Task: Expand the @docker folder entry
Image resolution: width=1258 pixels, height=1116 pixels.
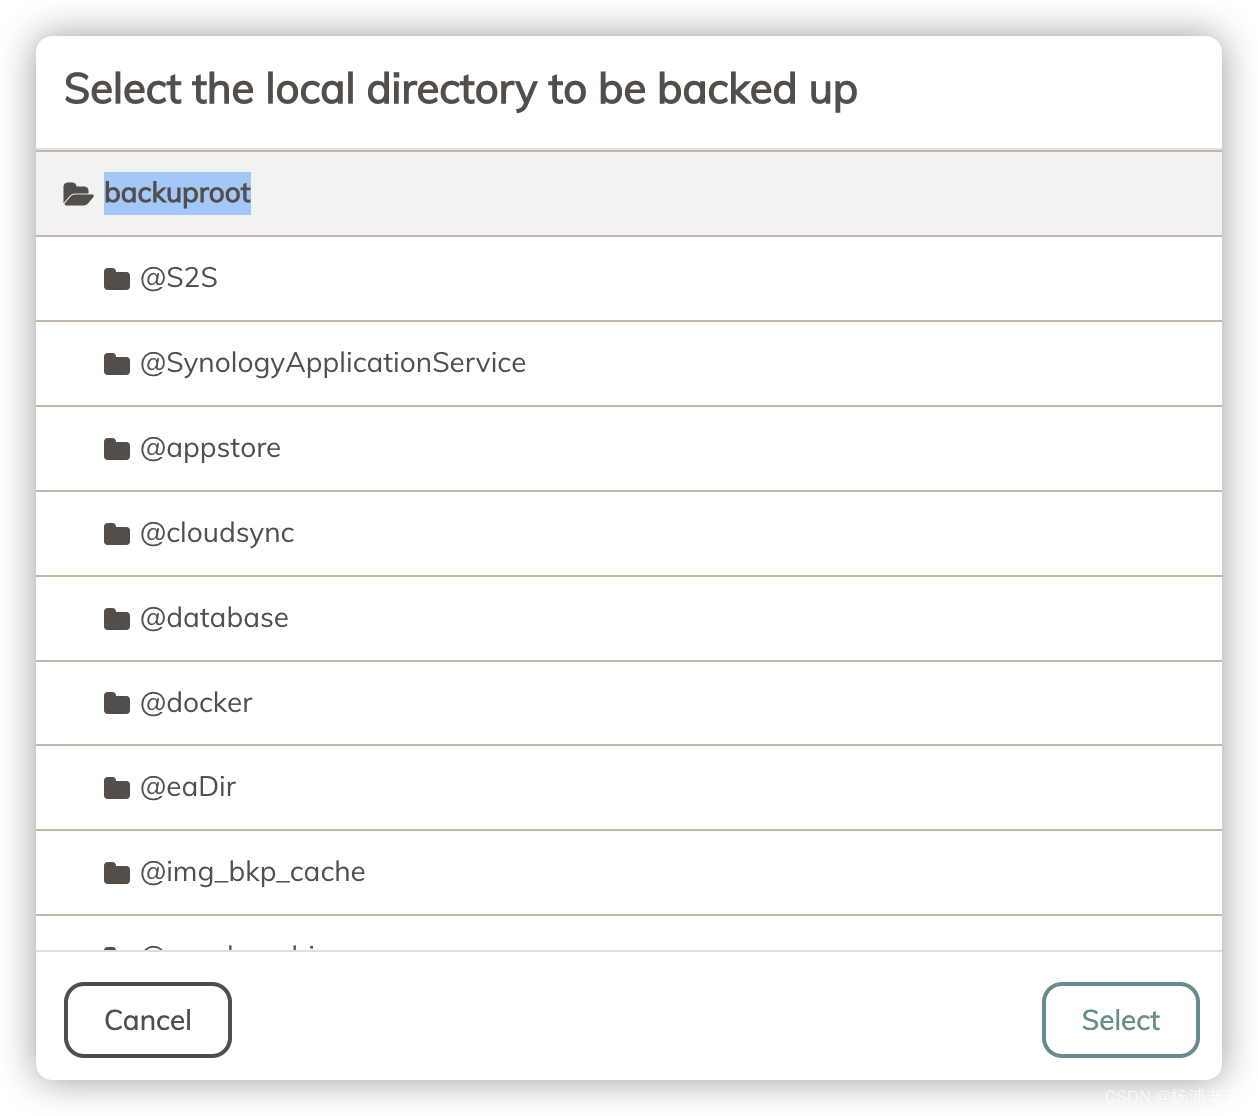Action: 197,703
